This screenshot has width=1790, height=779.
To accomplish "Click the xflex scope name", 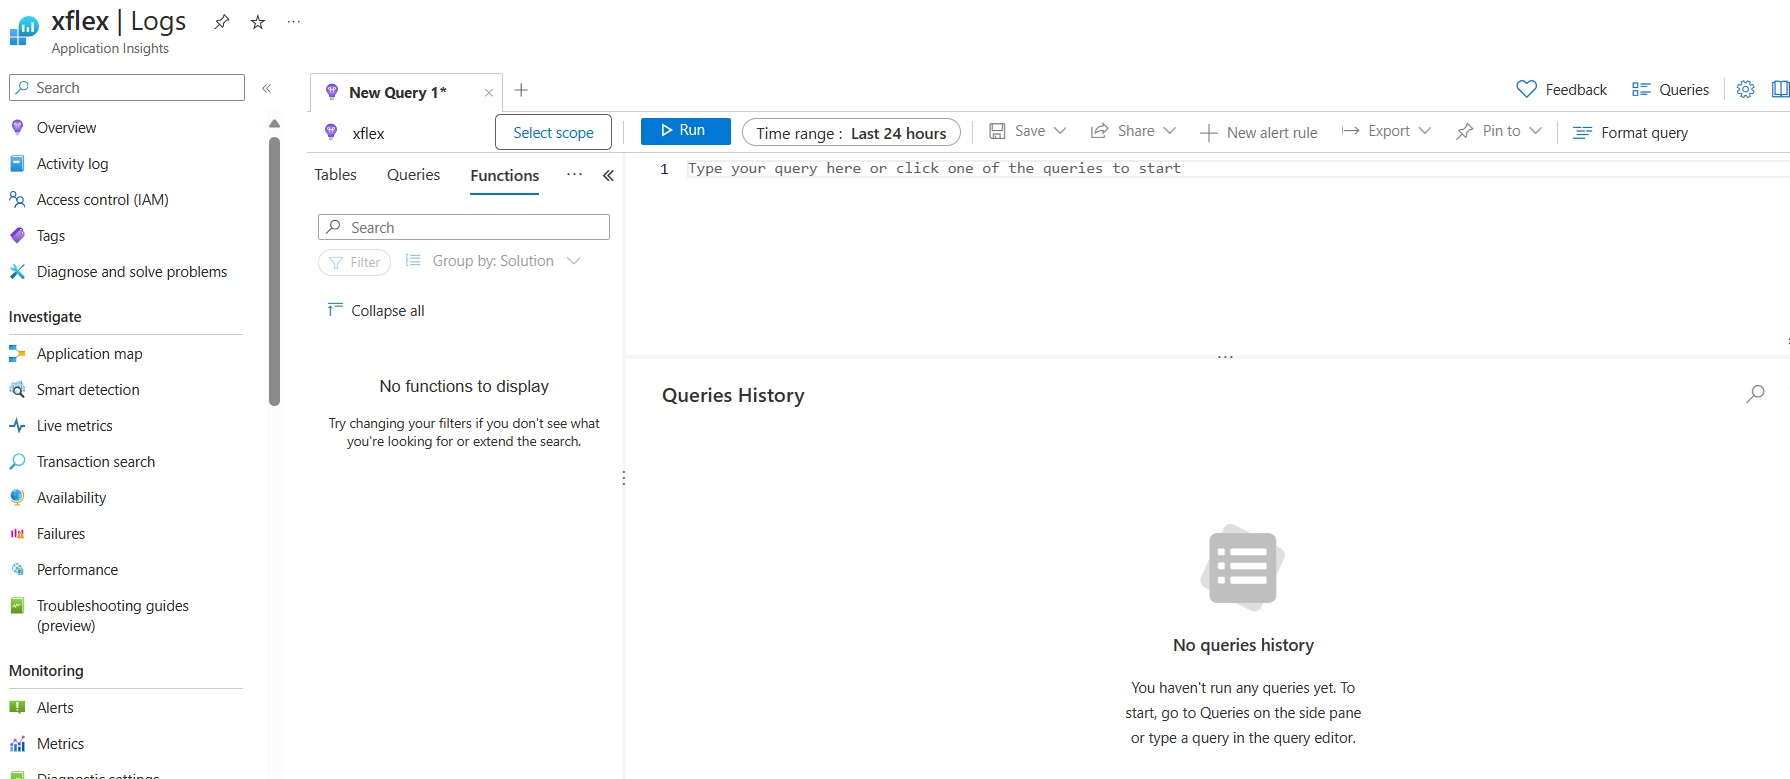I will click(368, 133).
